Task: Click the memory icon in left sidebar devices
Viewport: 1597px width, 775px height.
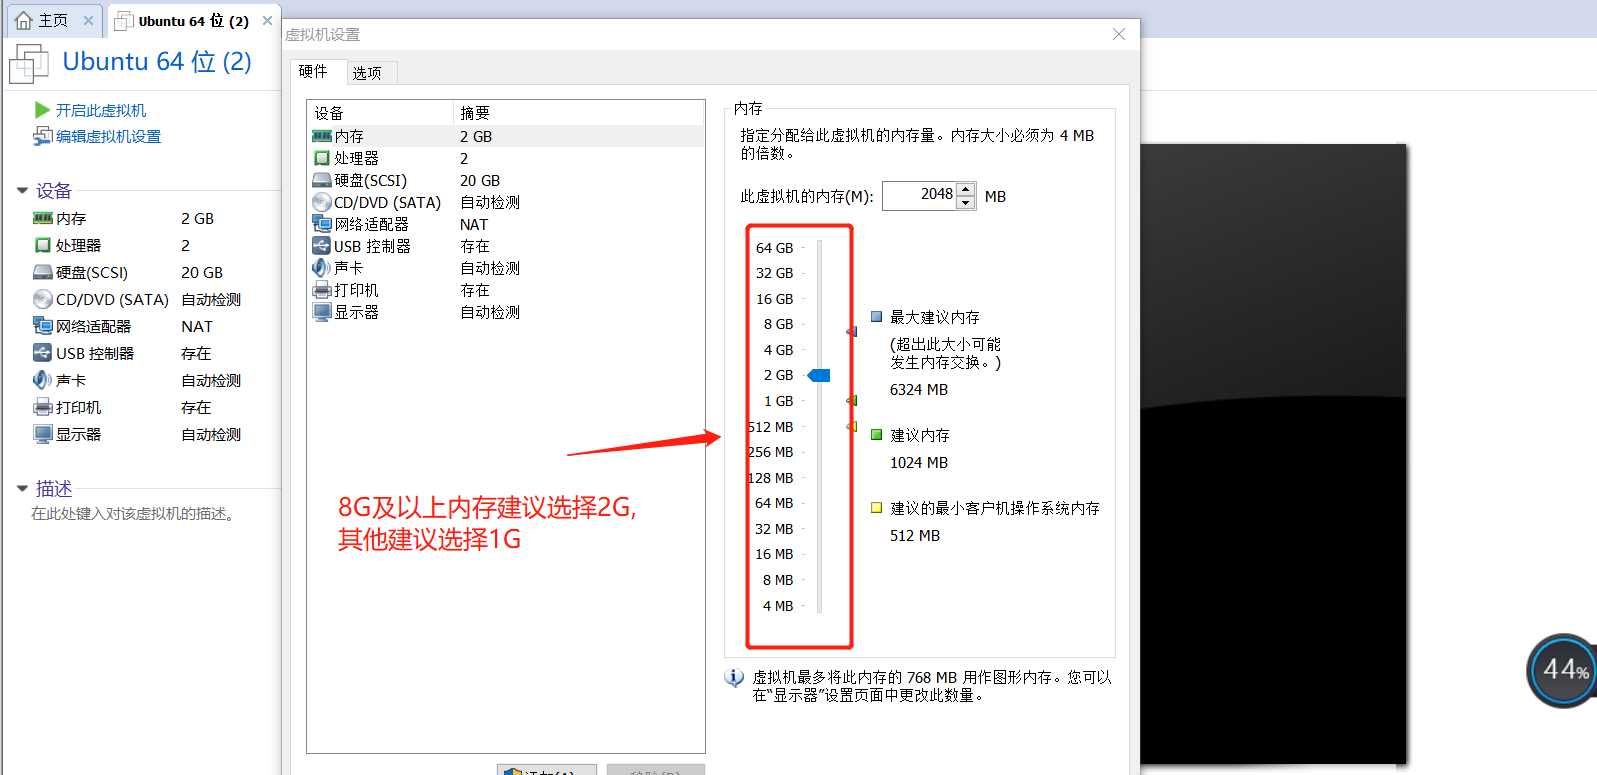Action: tap(43, 218)
